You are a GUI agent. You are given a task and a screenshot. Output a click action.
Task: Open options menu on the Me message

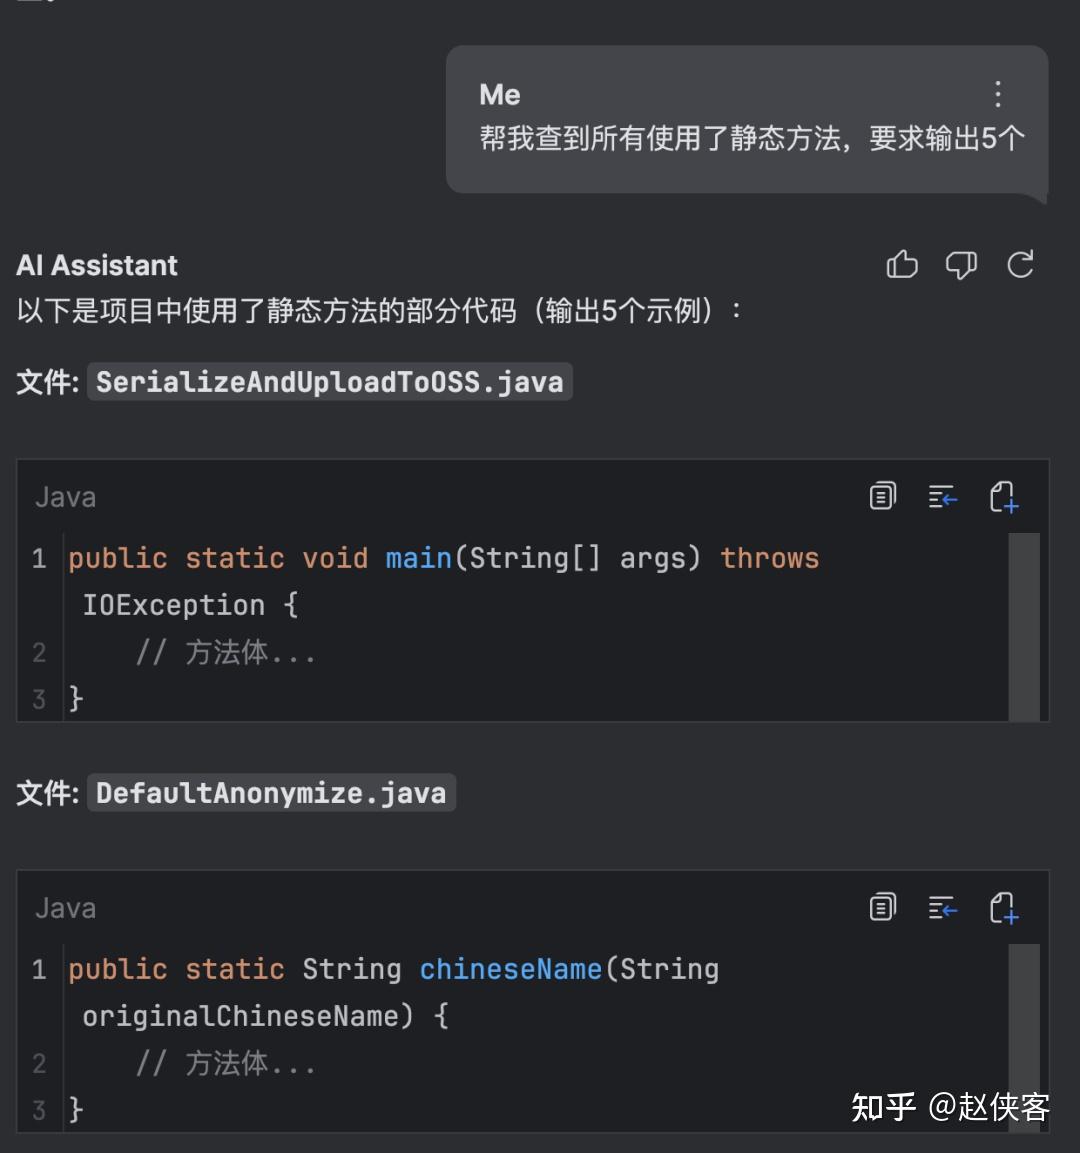click(x=997, y=94)
